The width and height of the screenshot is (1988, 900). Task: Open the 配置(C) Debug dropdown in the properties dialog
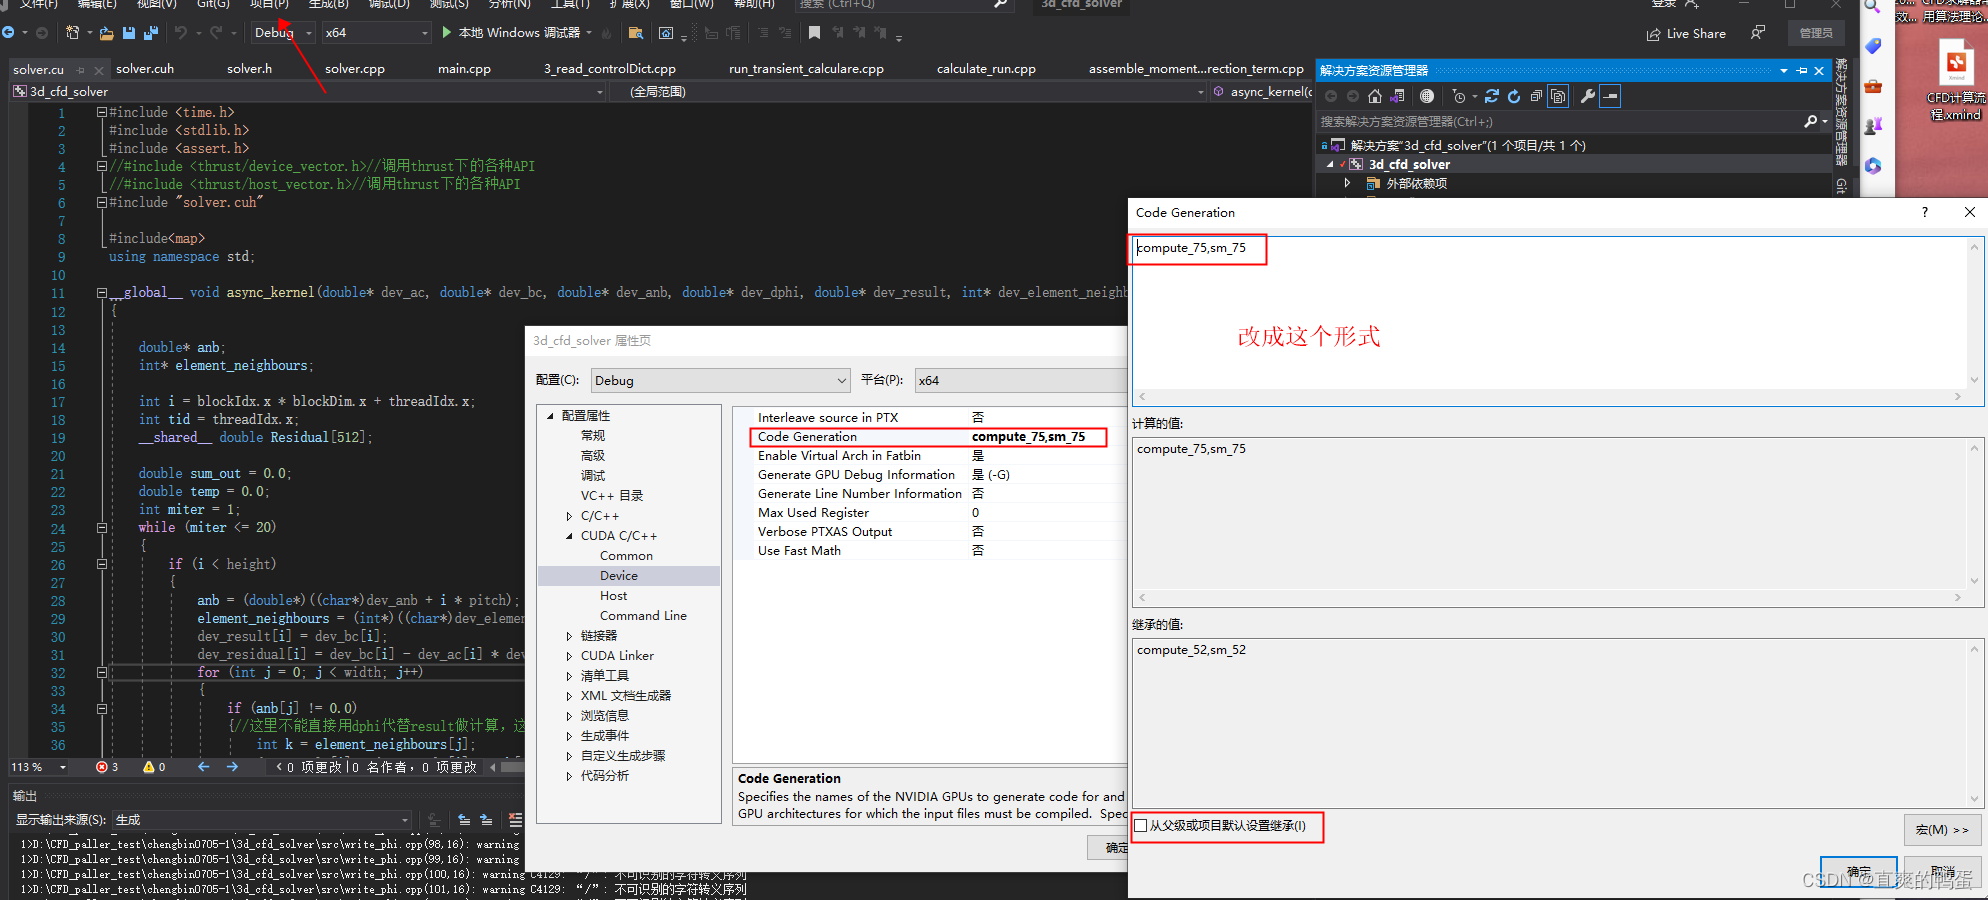coord(720,380)
